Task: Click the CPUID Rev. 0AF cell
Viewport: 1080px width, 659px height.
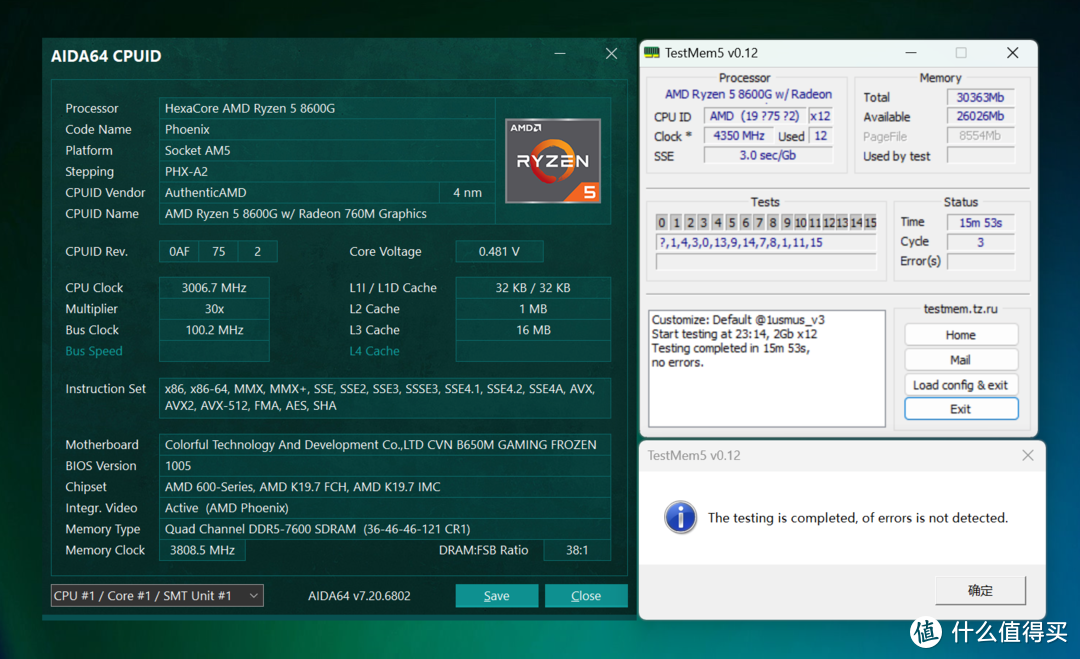Action: tap(179, 251)
